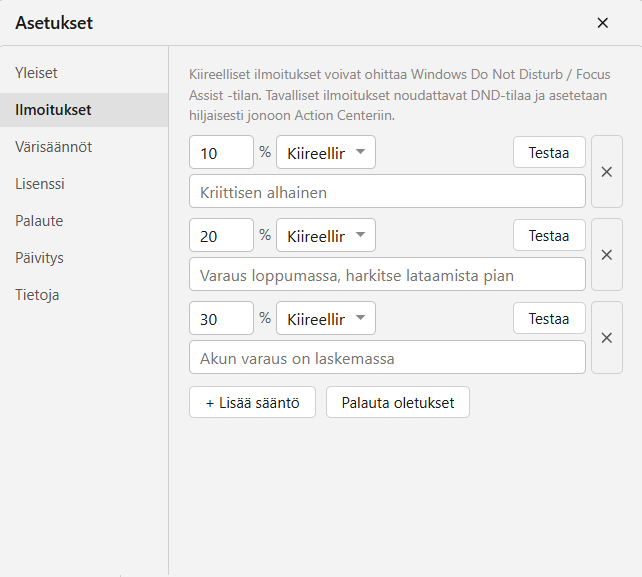Test the 30% notification with Testaa
The width and height of the screenshot is (642, 577).
[x=549, y=318]
